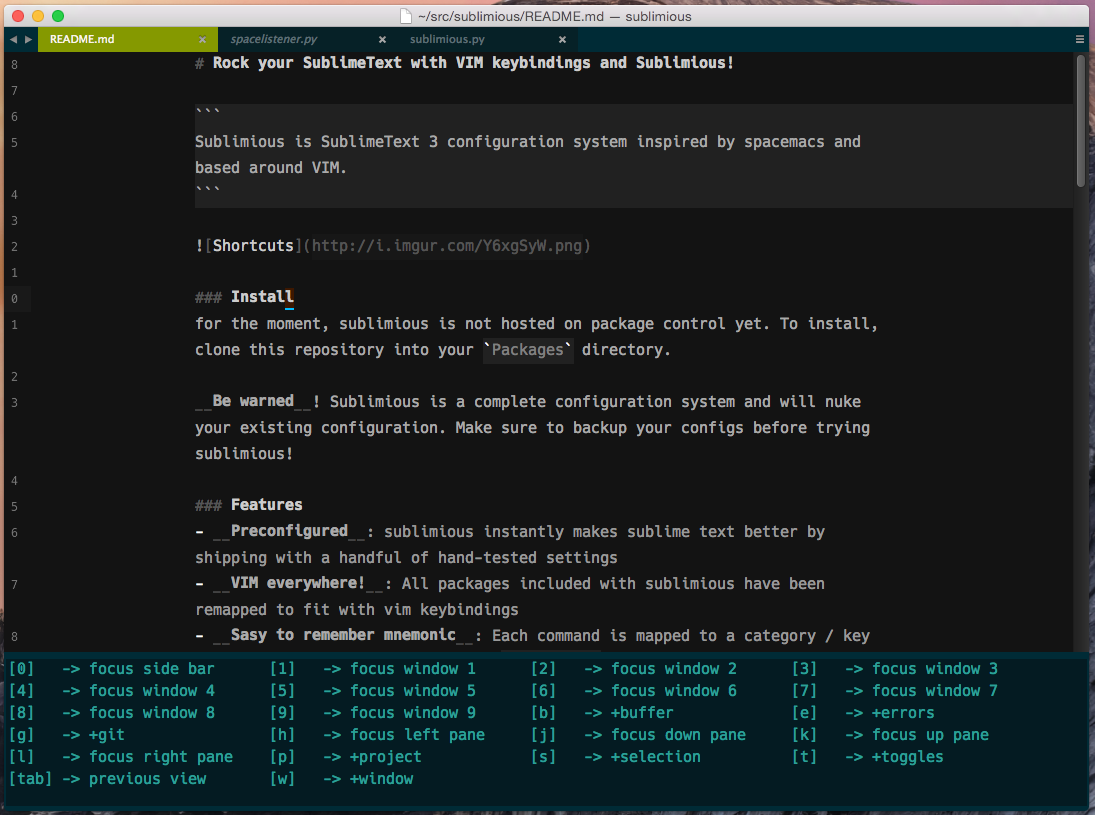Screen dimensions: 1095x815
Task: Click the '[7] -> focus window 7' entry
Action: click(895, 691)
